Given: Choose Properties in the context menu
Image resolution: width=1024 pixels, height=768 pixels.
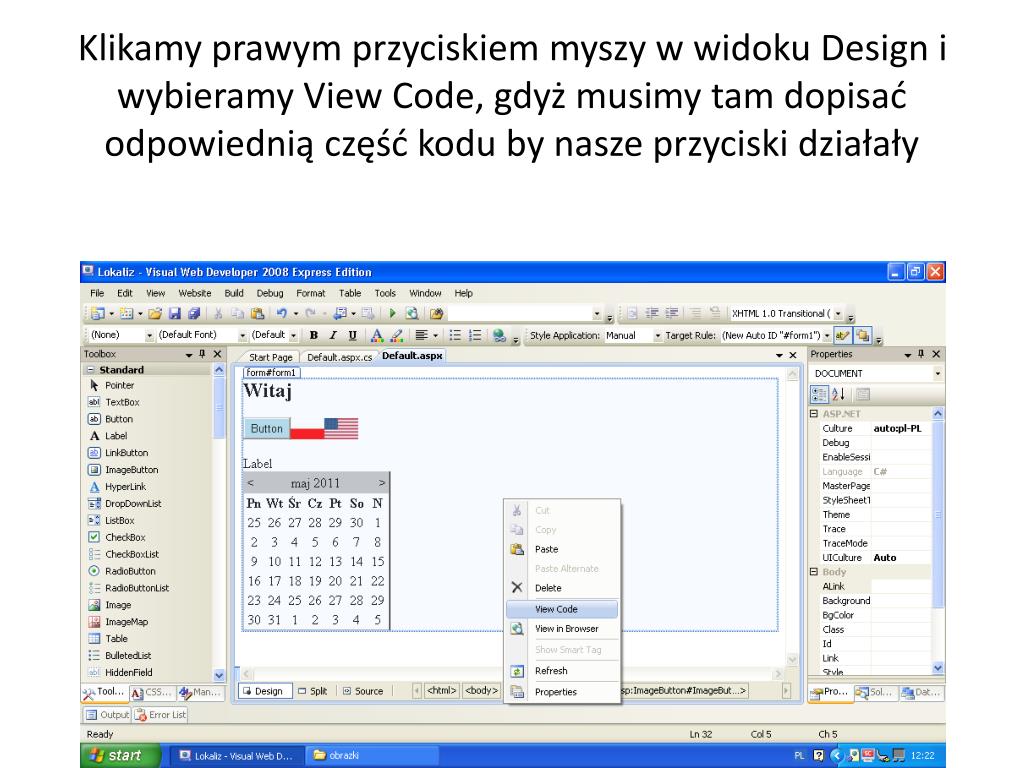Looking at the screenshot, I should point(562,692).
